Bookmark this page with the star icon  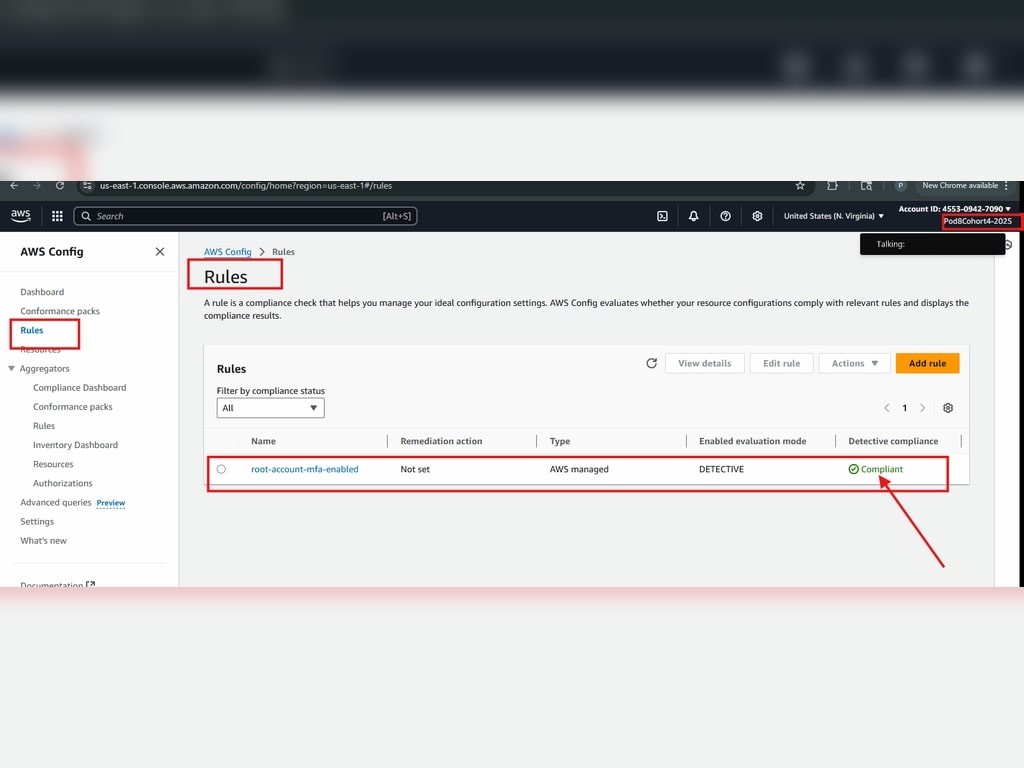pyautogui.click(x=800, y=185)
